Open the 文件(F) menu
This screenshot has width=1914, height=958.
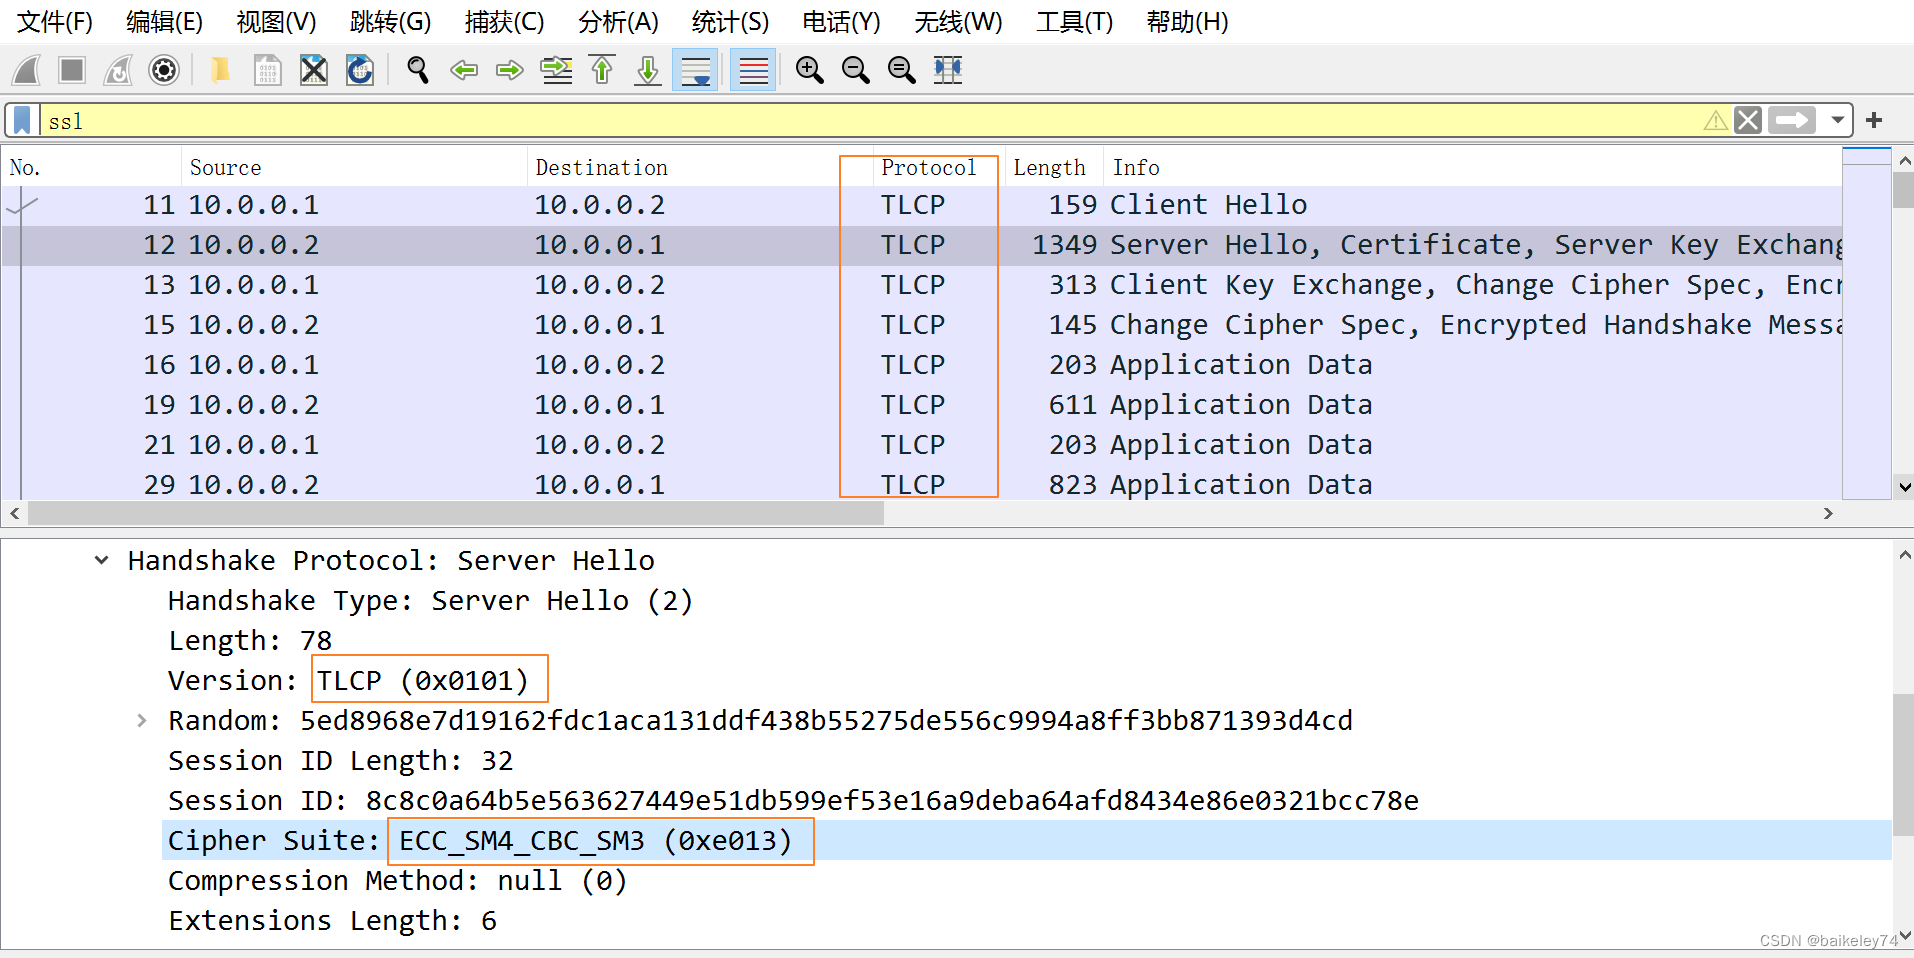pos(55,22)
